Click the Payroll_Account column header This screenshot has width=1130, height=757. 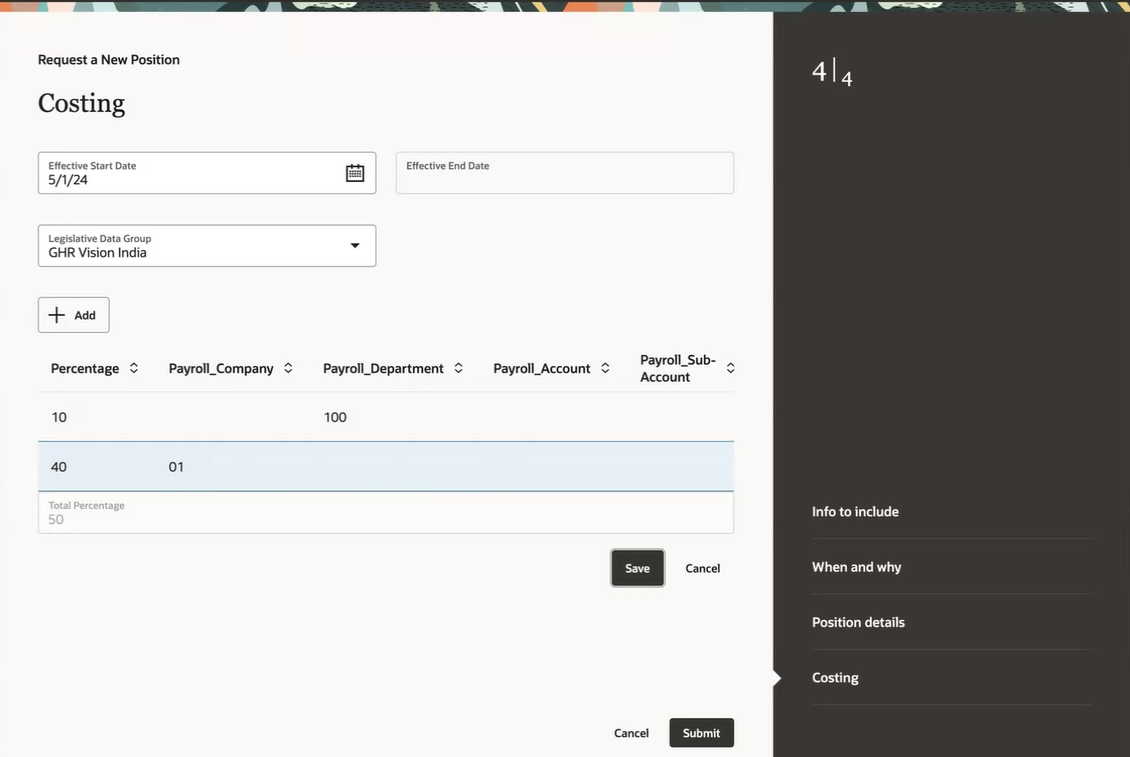pos(542,368)
